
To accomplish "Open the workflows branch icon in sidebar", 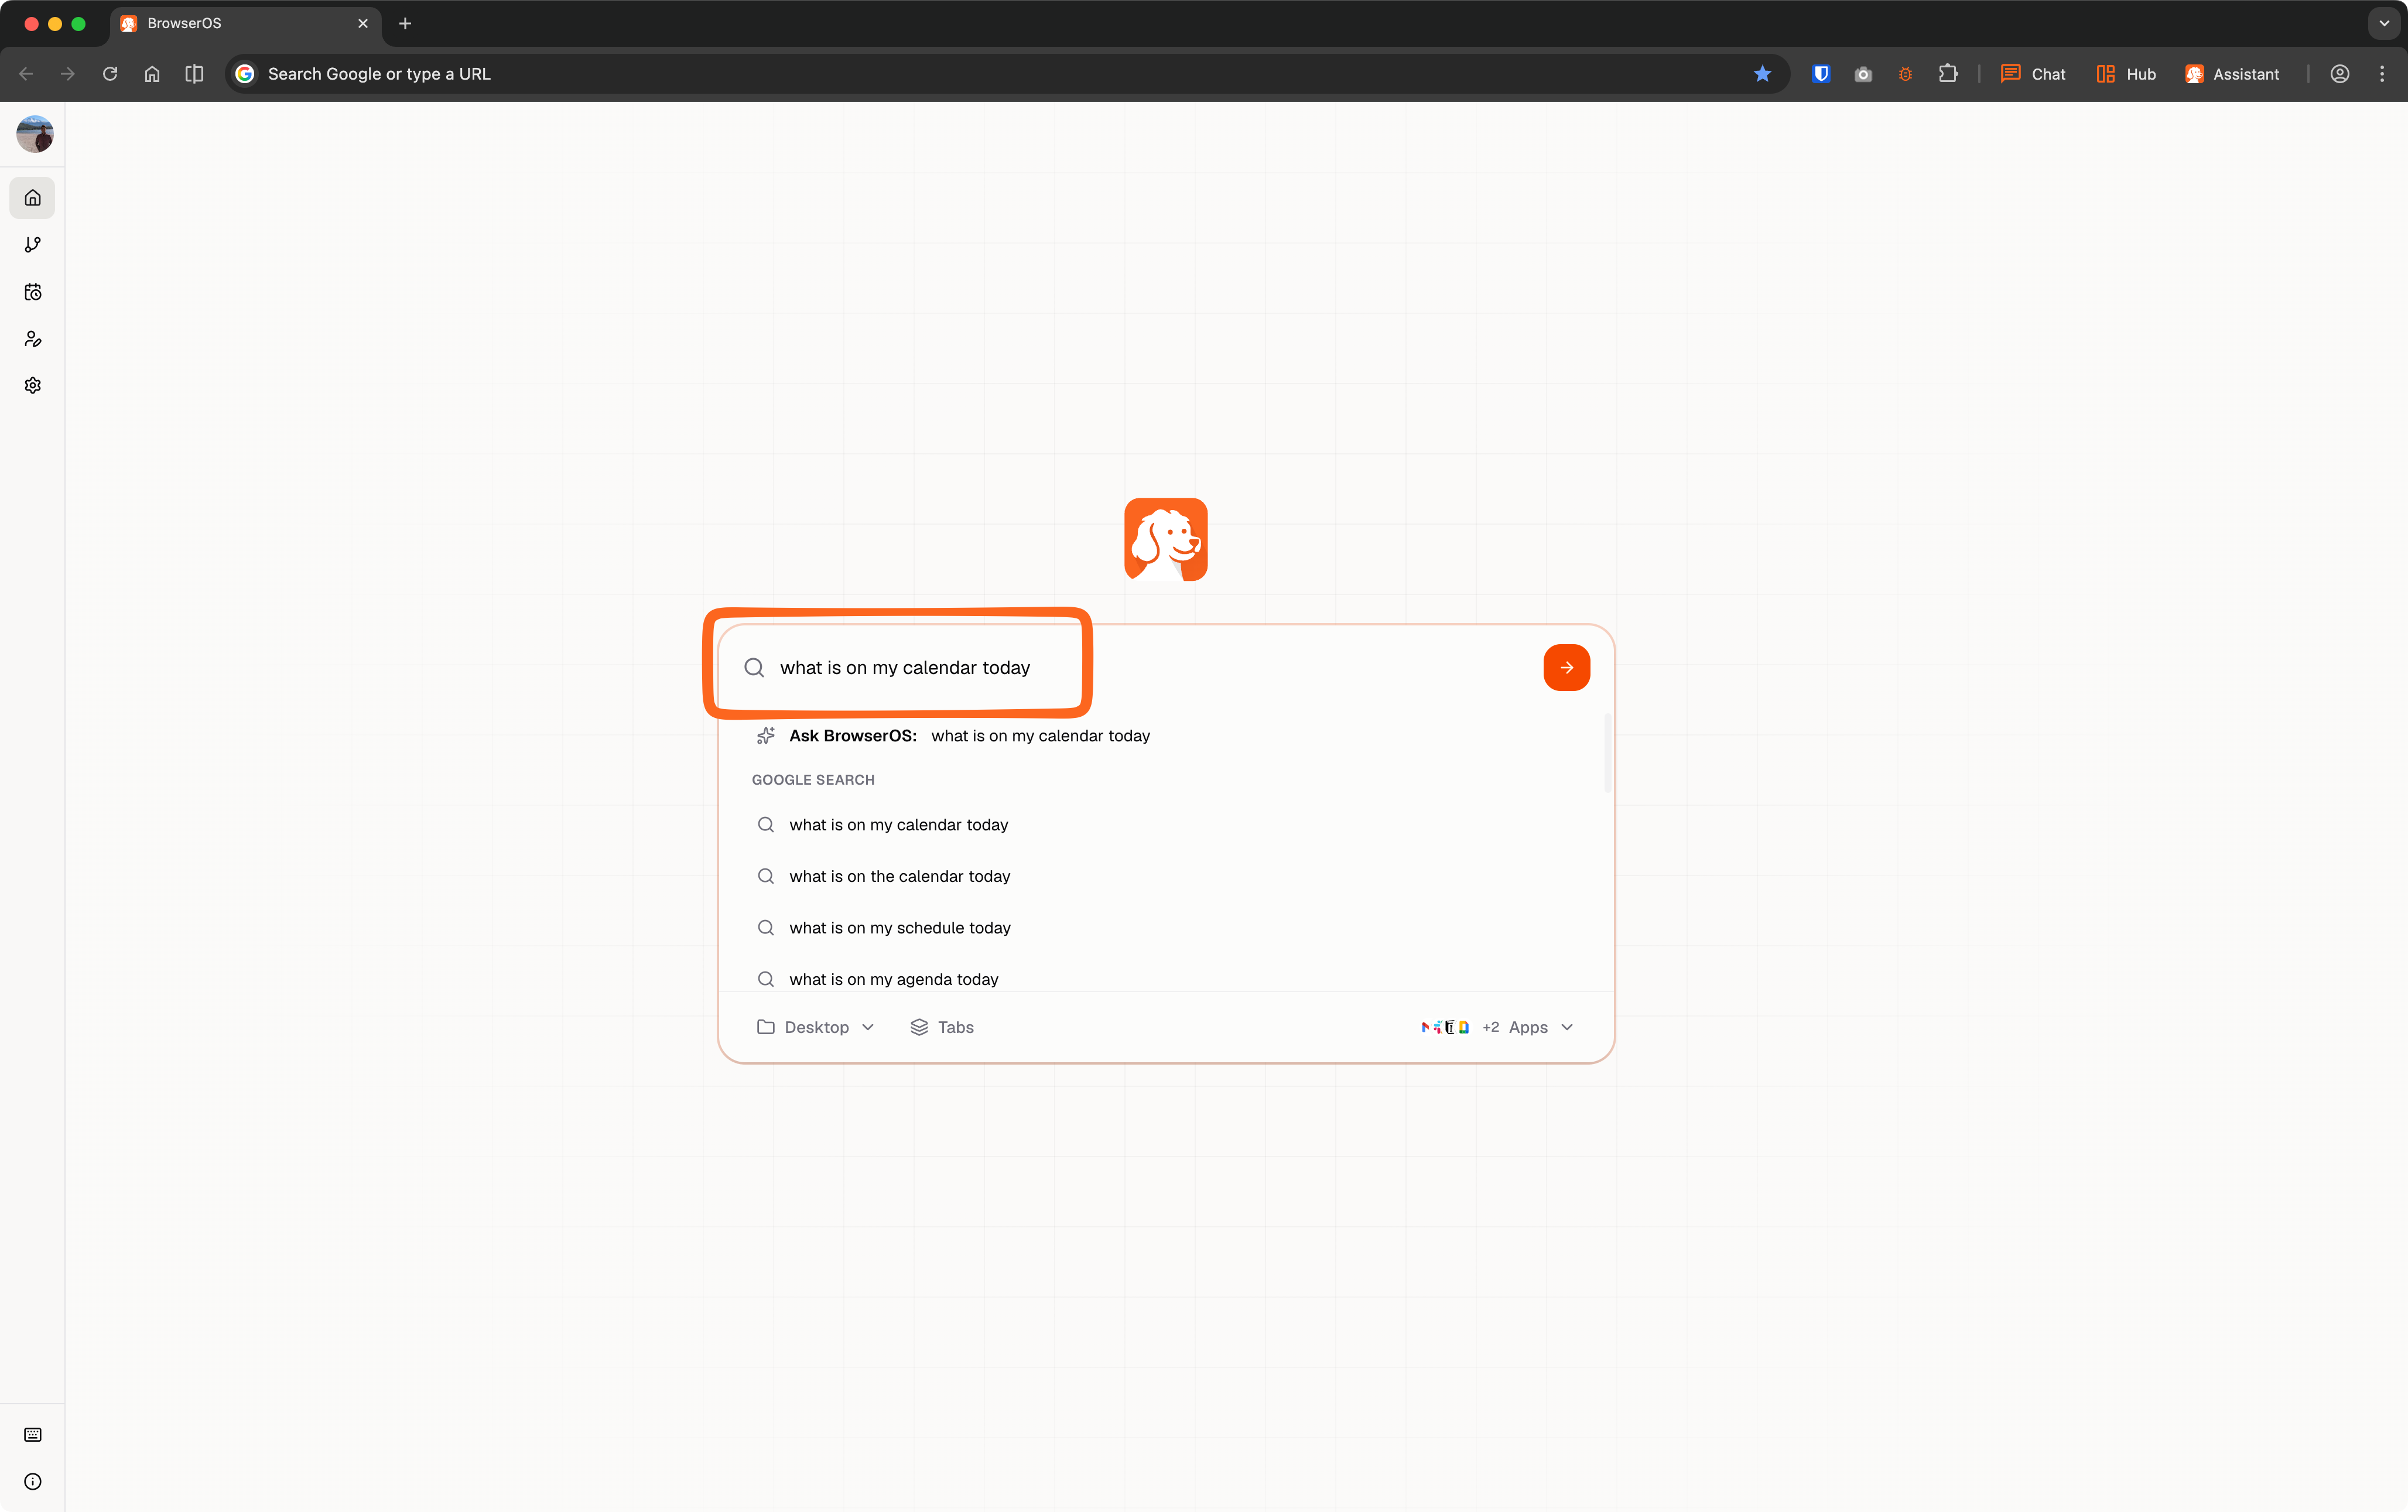I will [33, 245].
